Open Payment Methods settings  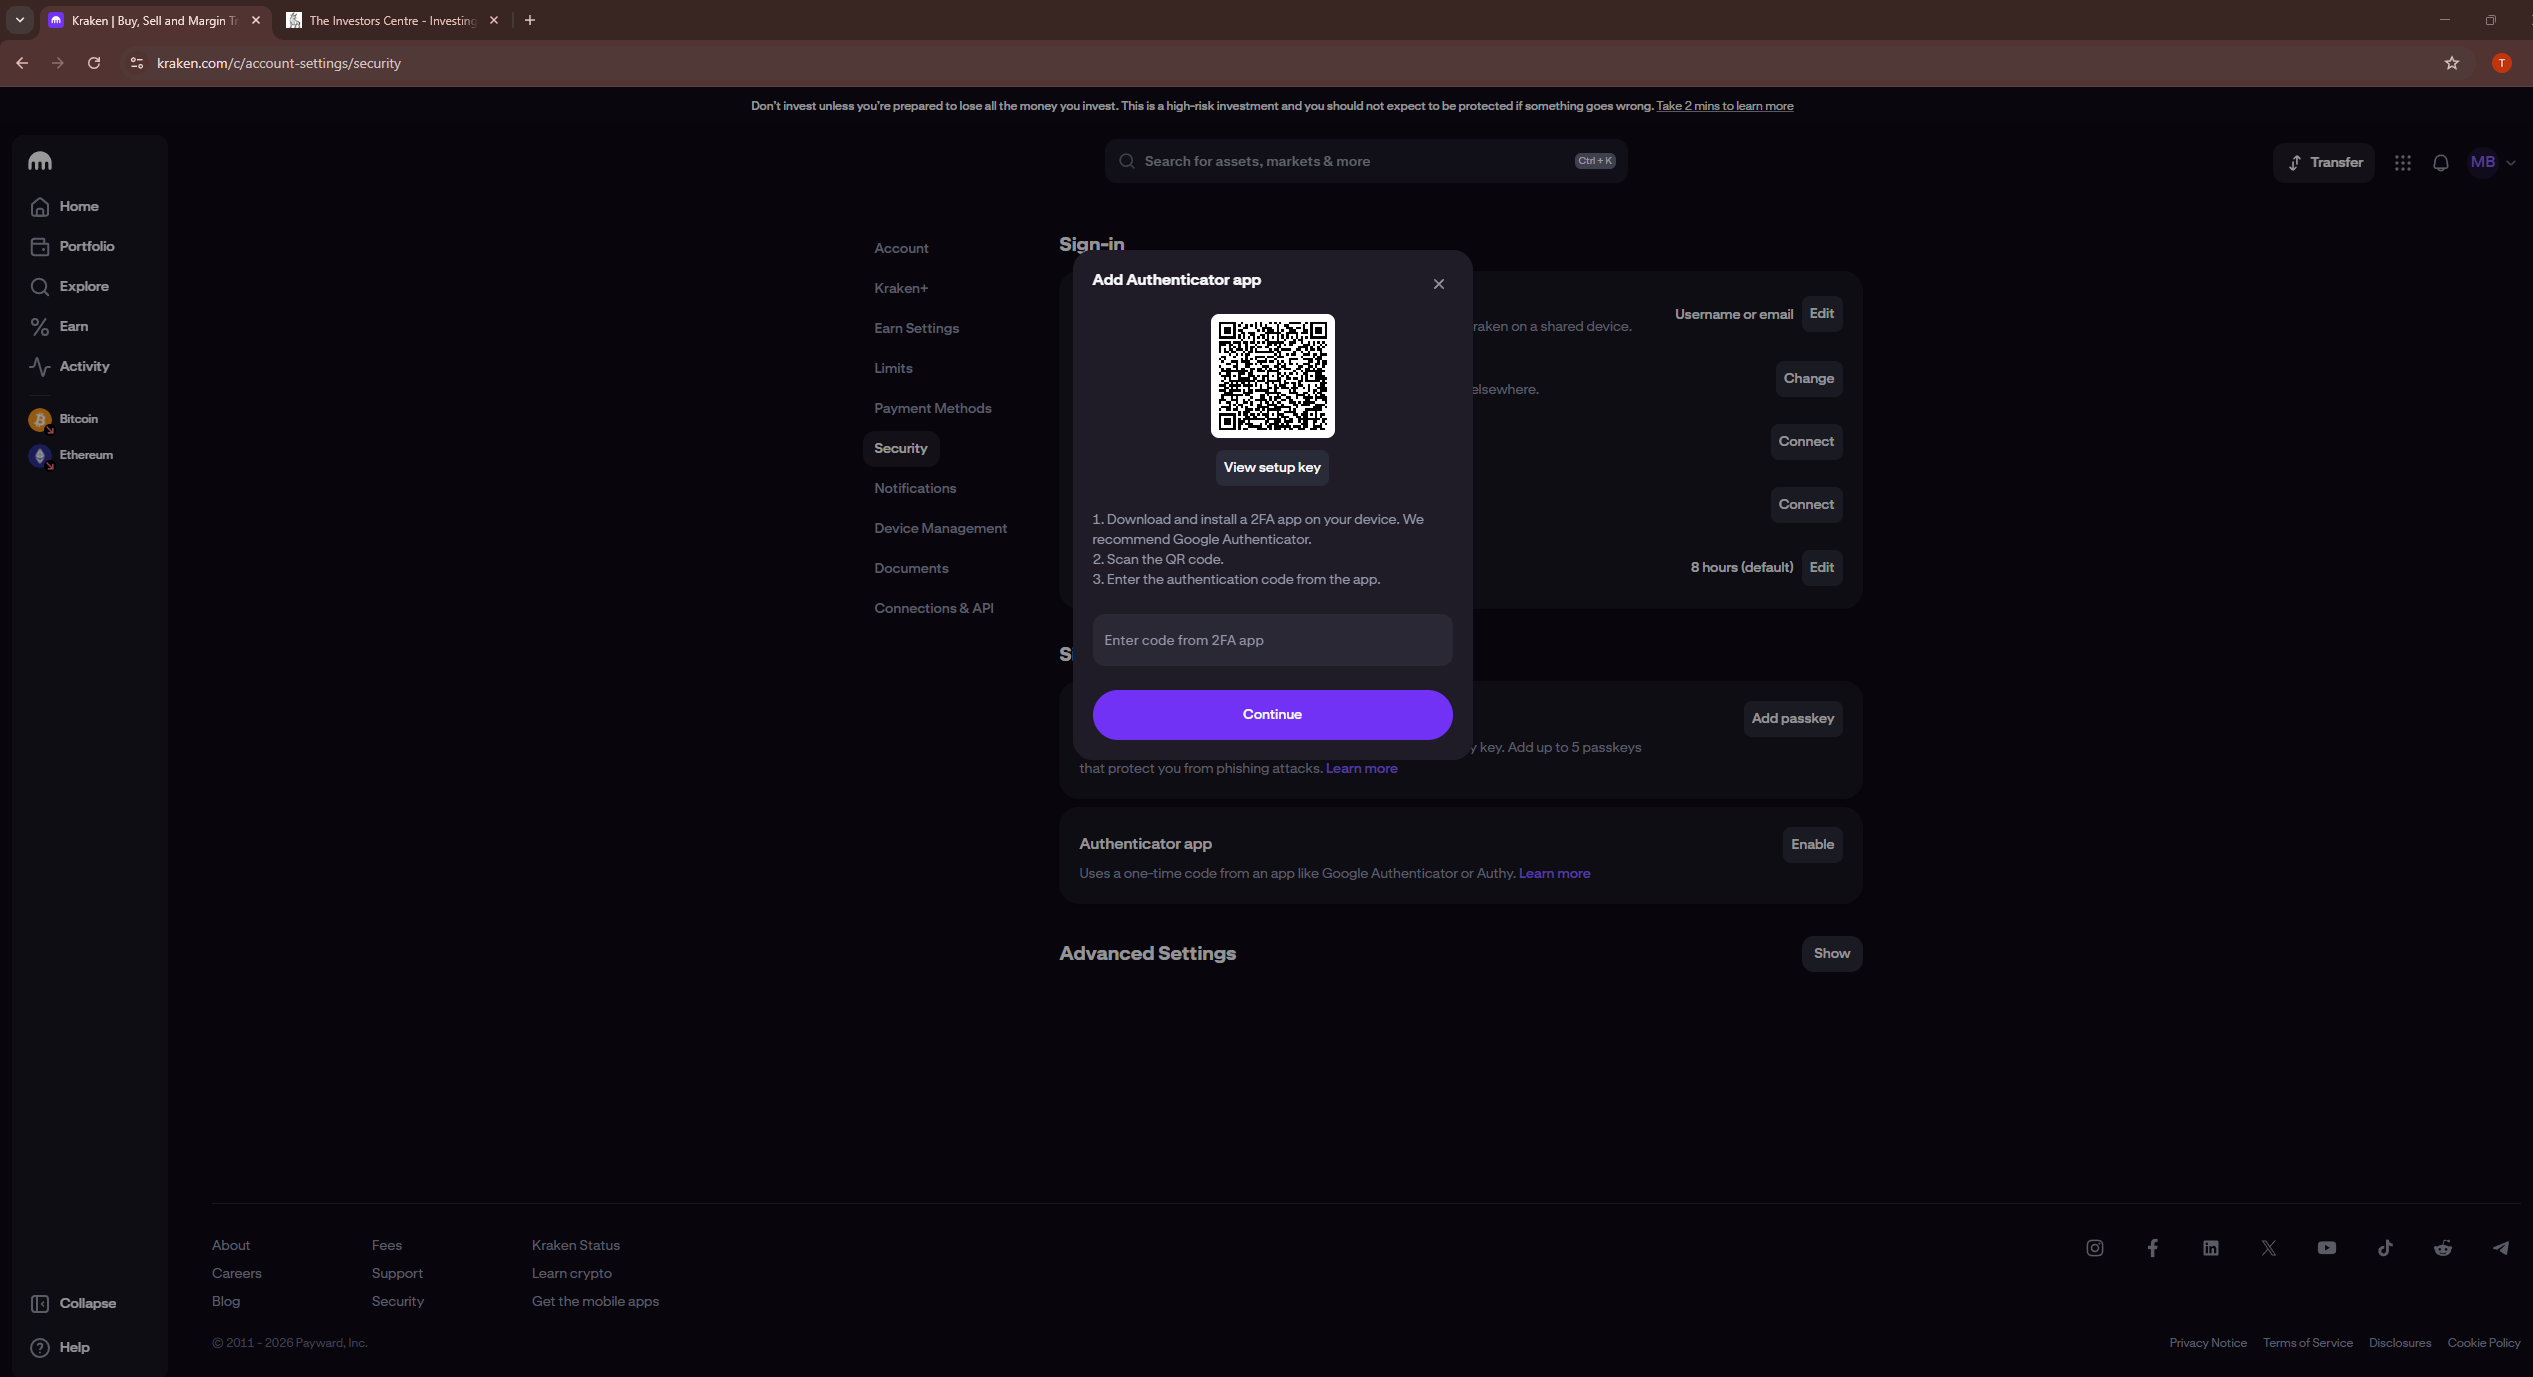(933, 408)
